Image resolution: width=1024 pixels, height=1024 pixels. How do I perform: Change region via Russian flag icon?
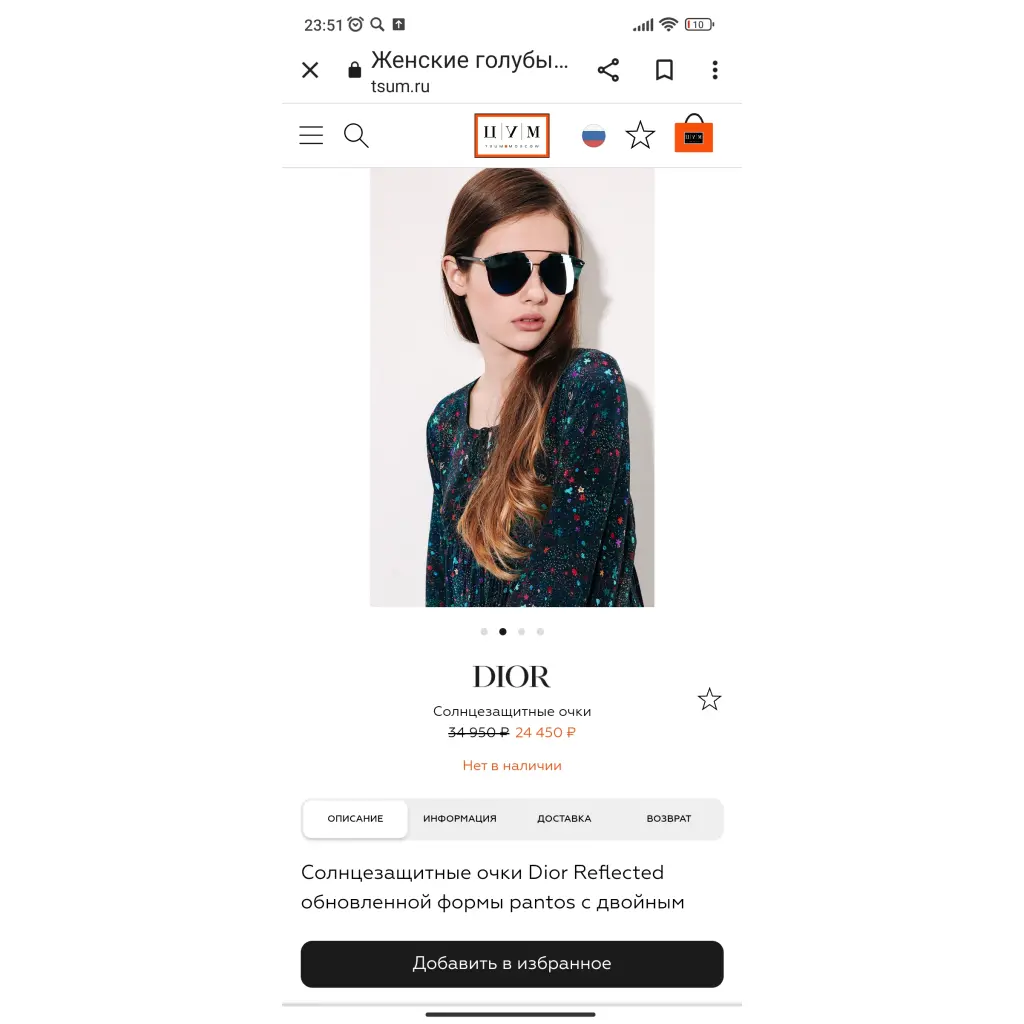coord(594,136)
